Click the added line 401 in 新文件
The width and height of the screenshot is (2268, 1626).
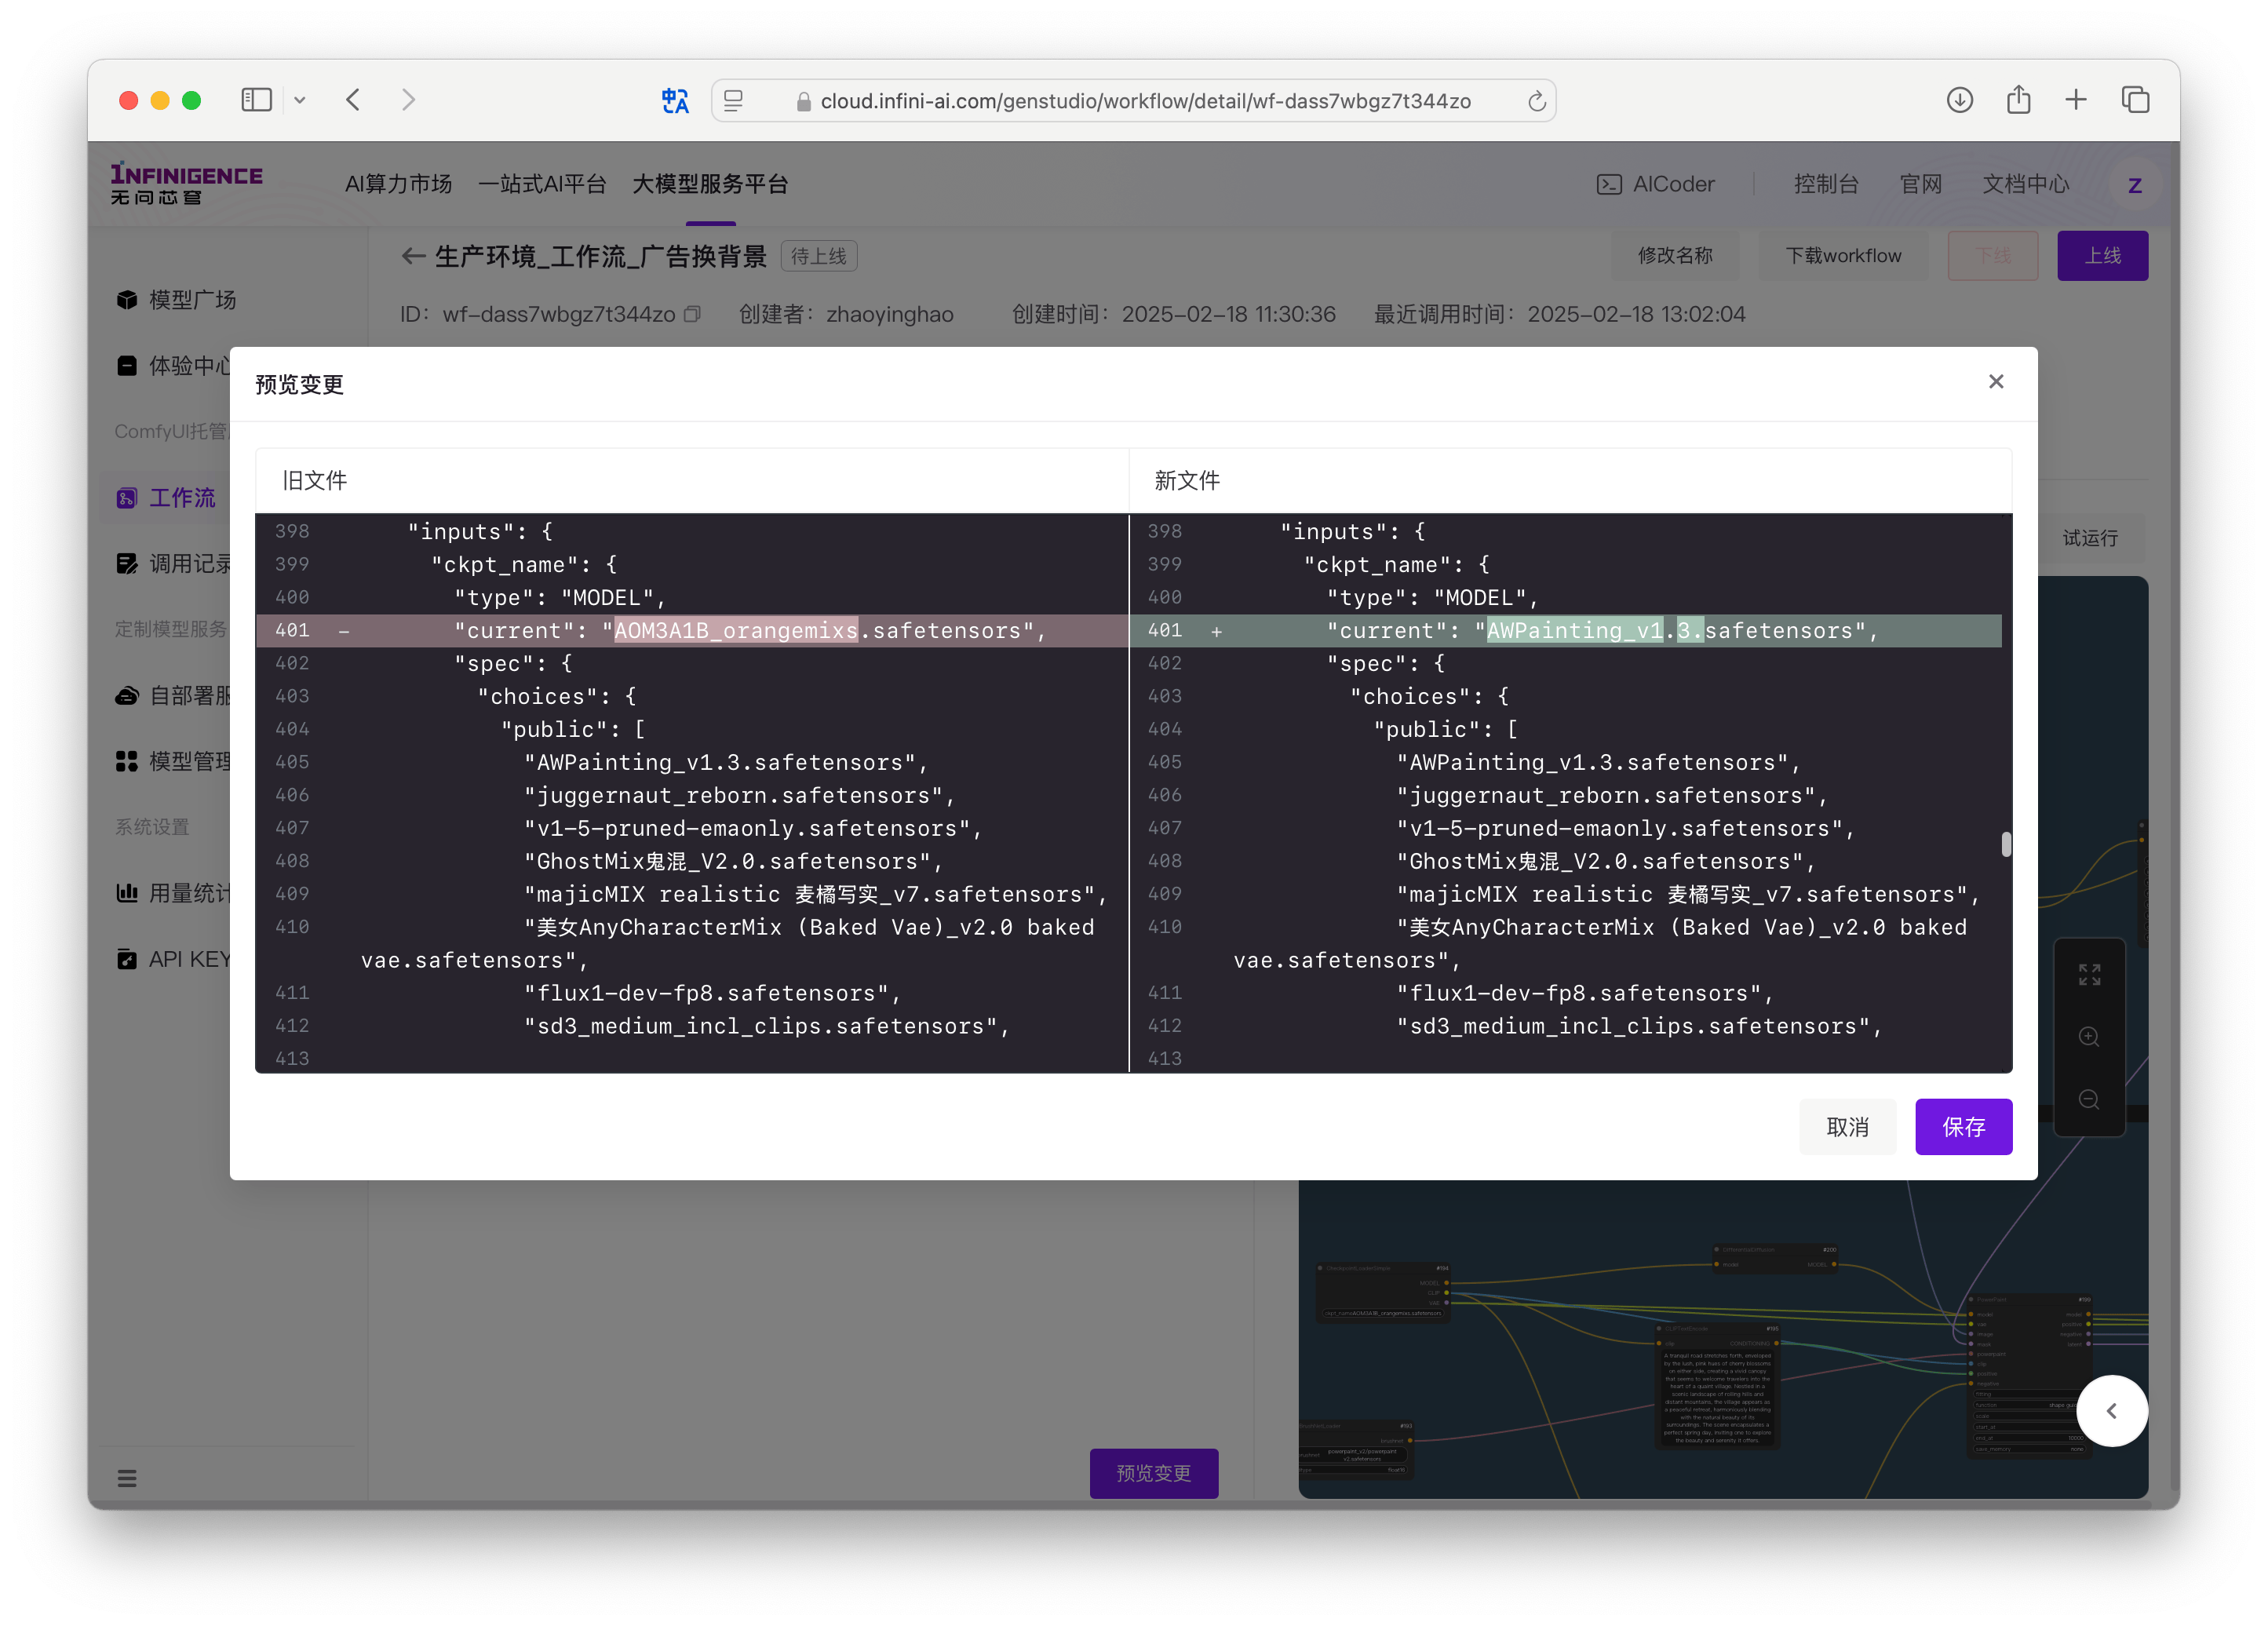pos(1565,630)
